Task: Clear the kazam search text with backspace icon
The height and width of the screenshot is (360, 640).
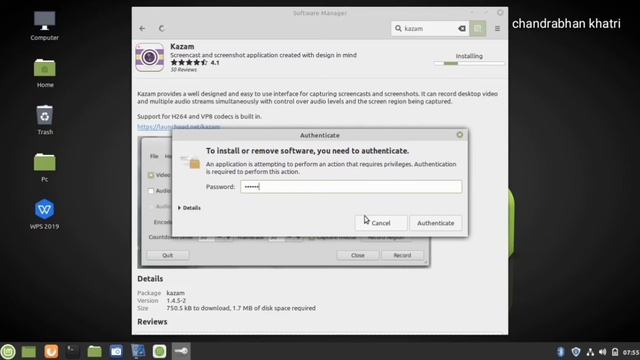Action: click(462, 29)
